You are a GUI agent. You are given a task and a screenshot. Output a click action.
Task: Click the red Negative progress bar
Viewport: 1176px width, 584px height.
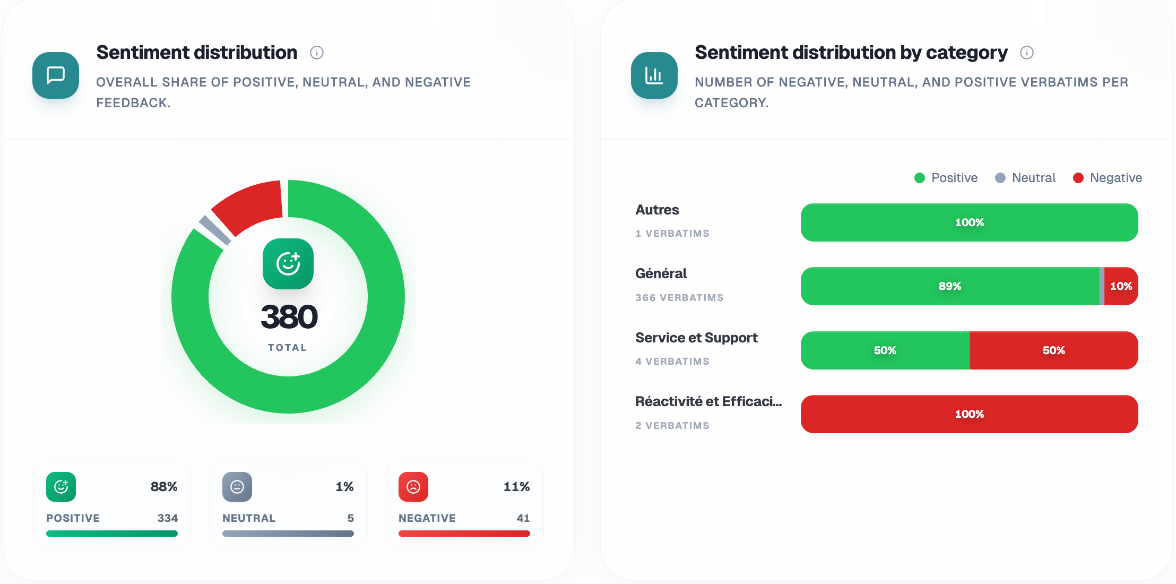[x=464, y=534]
